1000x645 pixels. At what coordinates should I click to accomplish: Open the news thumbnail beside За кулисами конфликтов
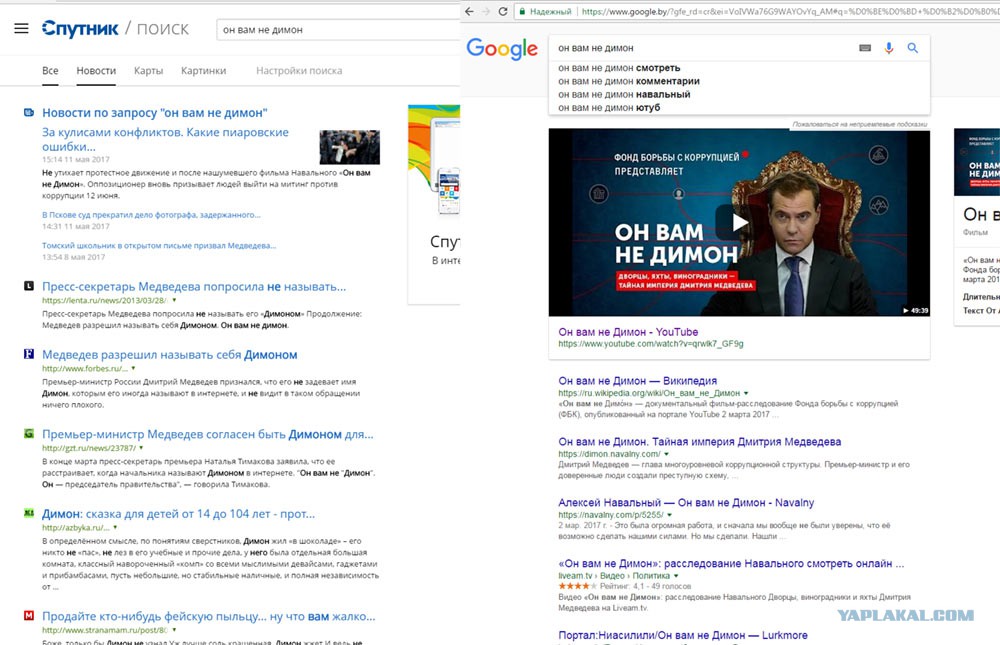tap(349, 147)
